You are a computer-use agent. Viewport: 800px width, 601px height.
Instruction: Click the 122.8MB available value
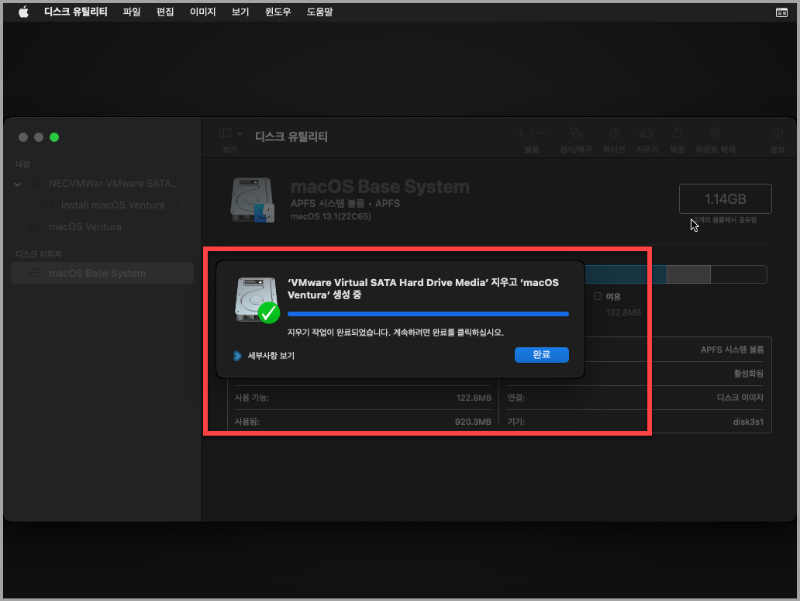[x=473, y=398]
